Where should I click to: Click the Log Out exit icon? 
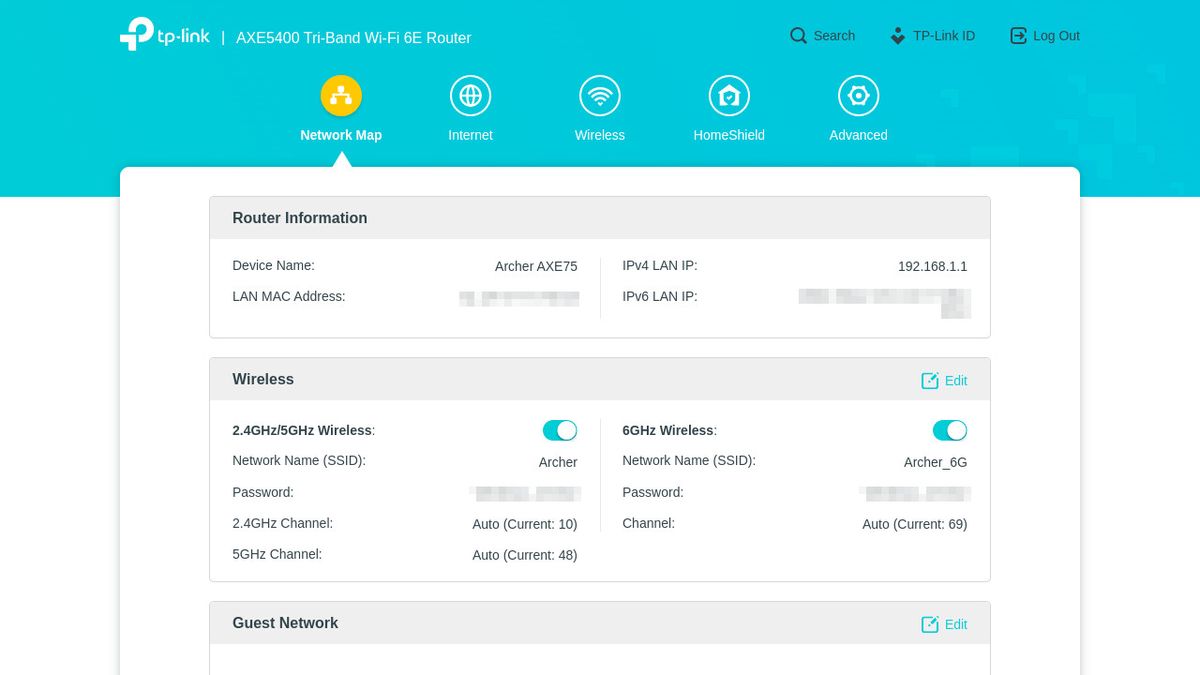point(1018,35)
